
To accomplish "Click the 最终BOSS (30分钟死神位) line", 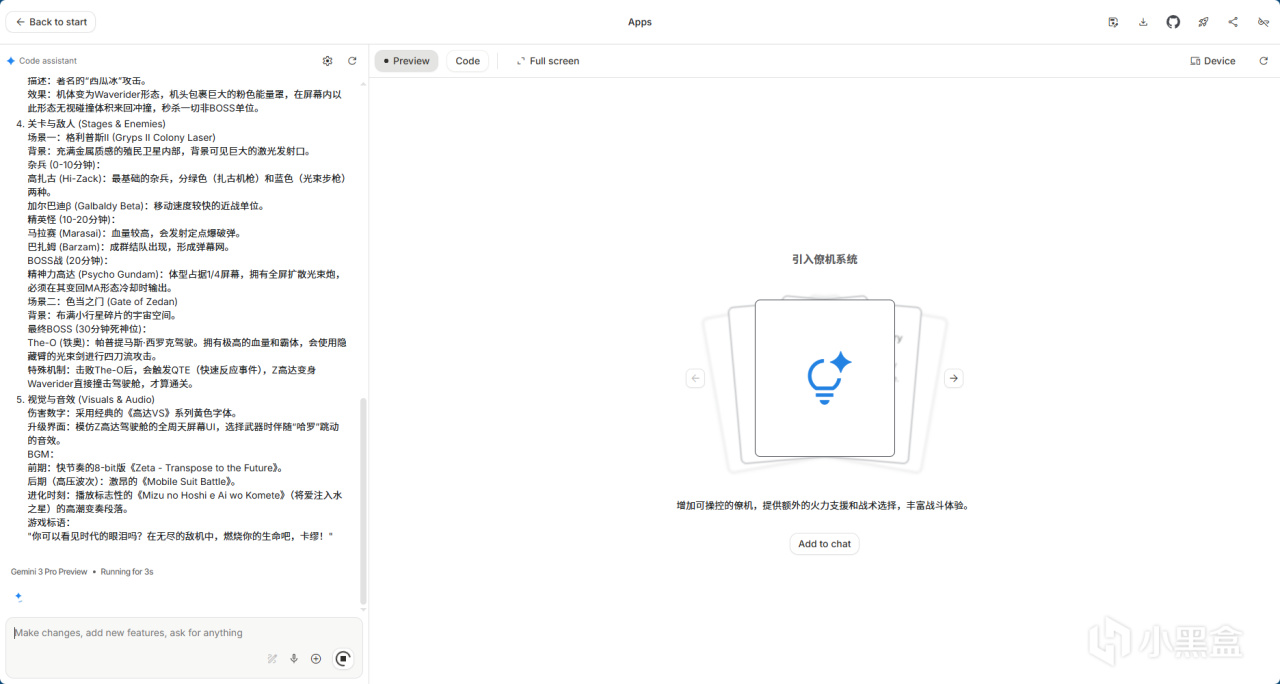I will click(x=87, y=329).
